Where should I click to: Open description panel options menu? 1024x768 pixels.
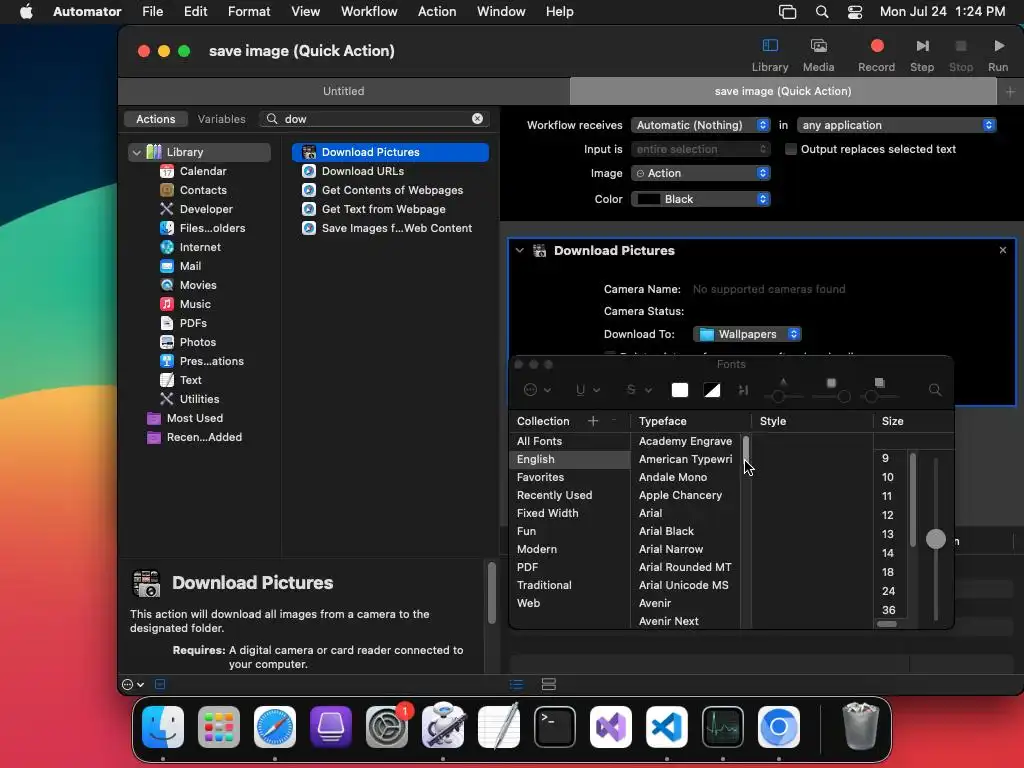[x=133, y=684]
